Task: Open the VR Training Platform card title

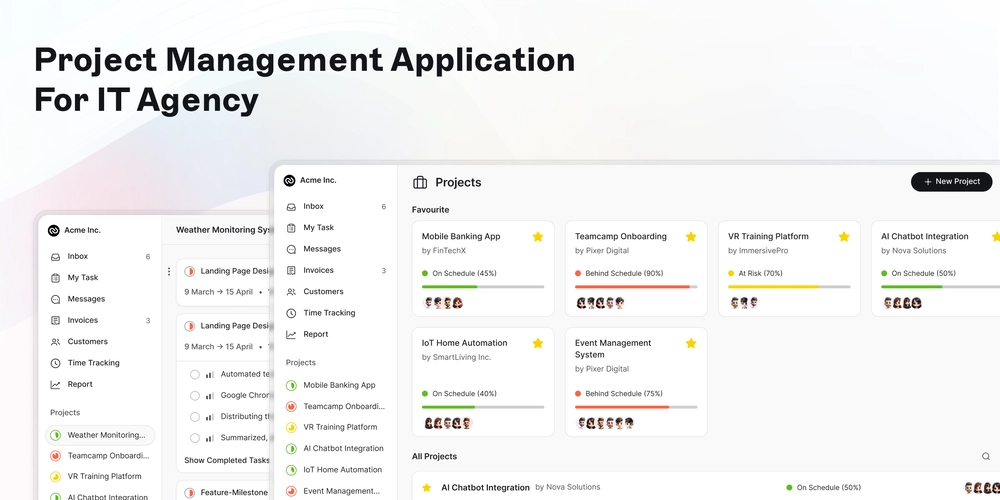Action: (x=768, y=237)
